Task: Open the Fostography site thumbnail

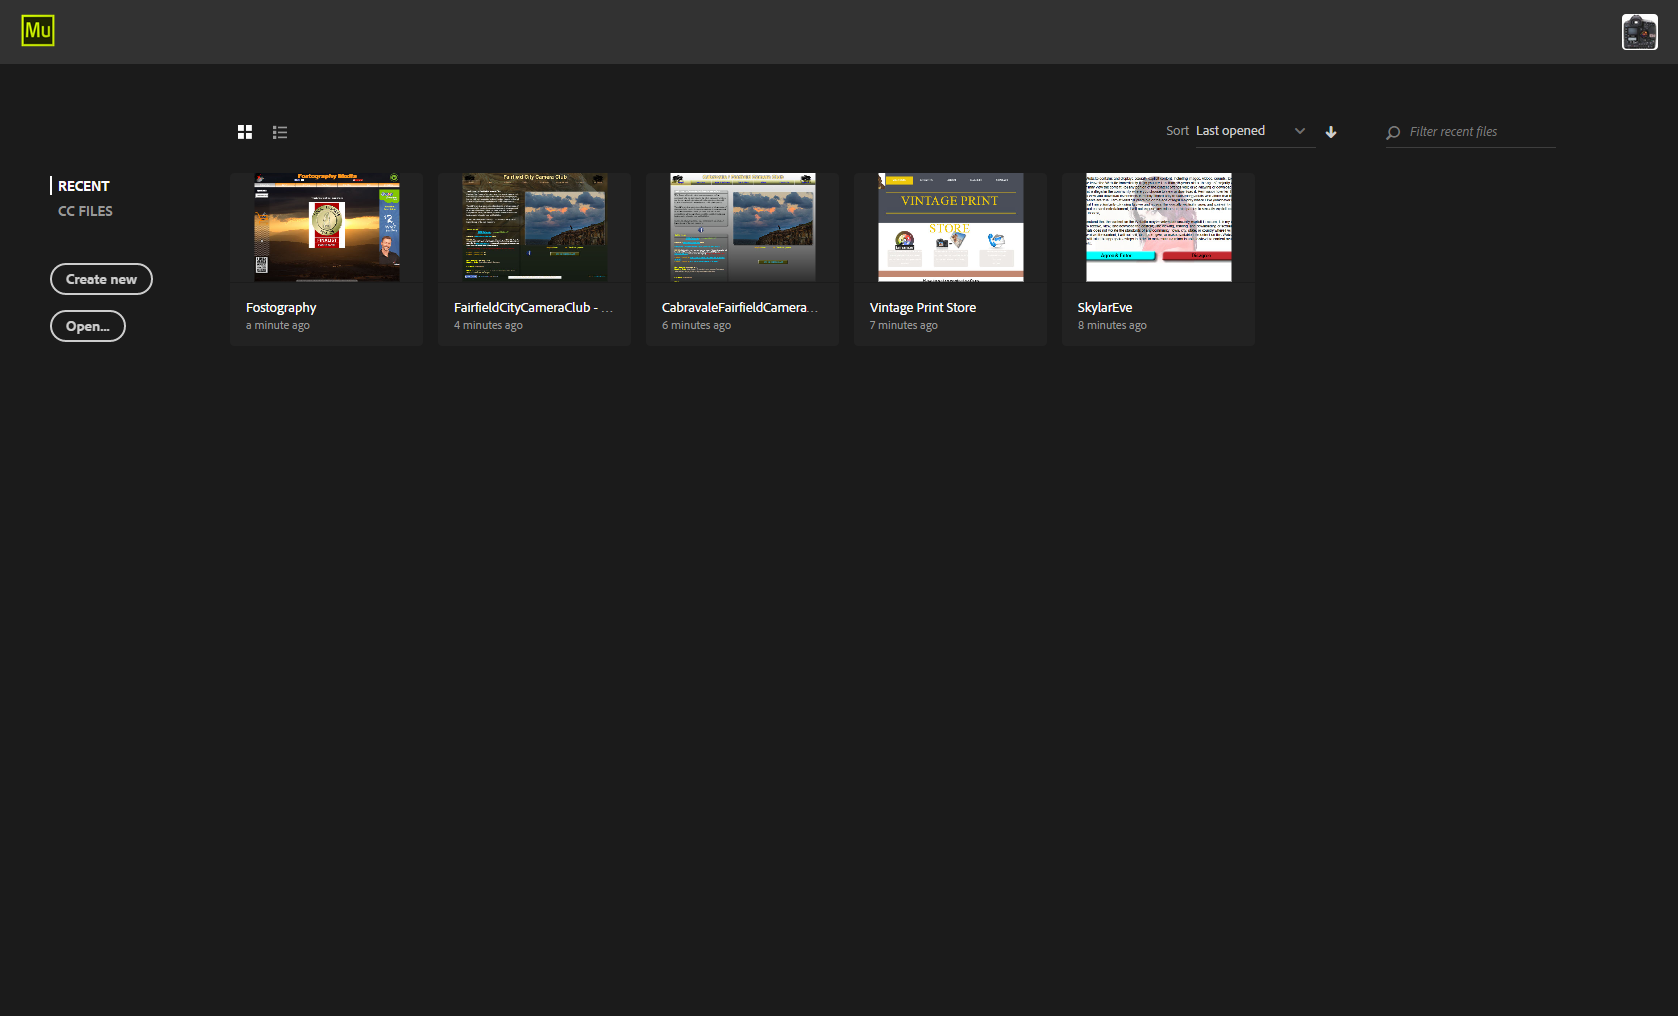Action: 327,227
